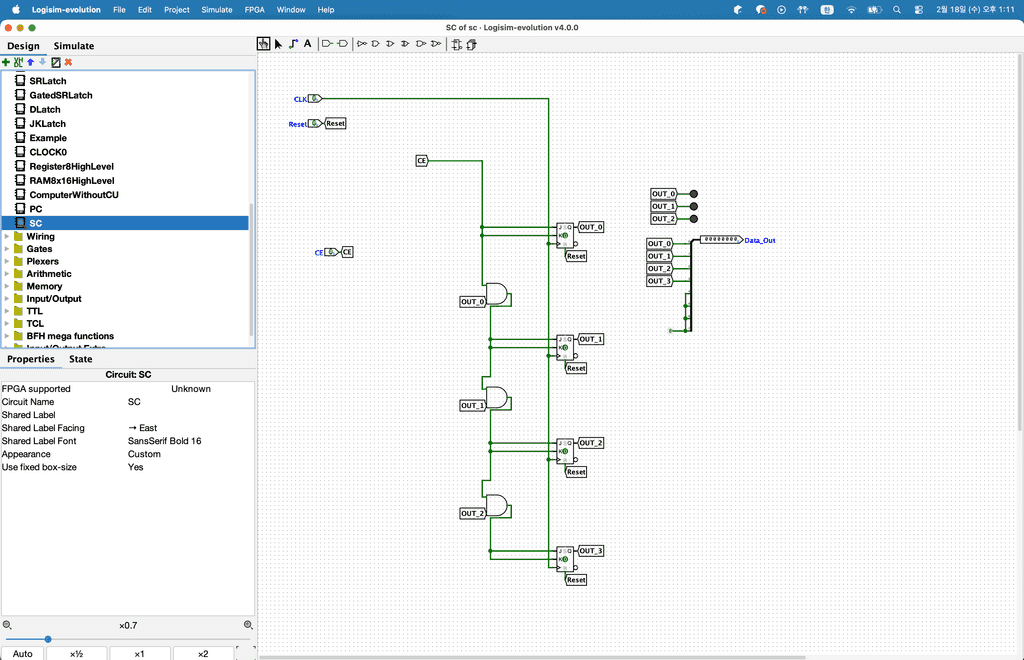
Task: Click the green plus Add Circuit icon
Action: (6, 62)
